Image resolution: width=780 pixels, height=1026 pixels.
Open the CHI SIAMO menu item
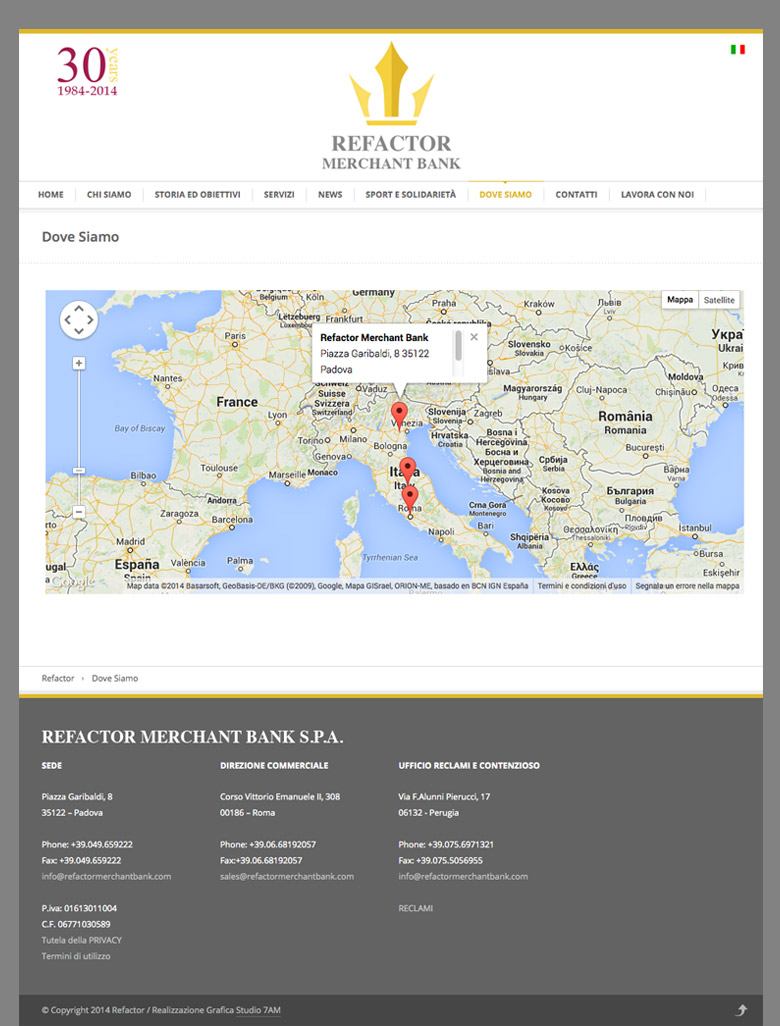109,194
